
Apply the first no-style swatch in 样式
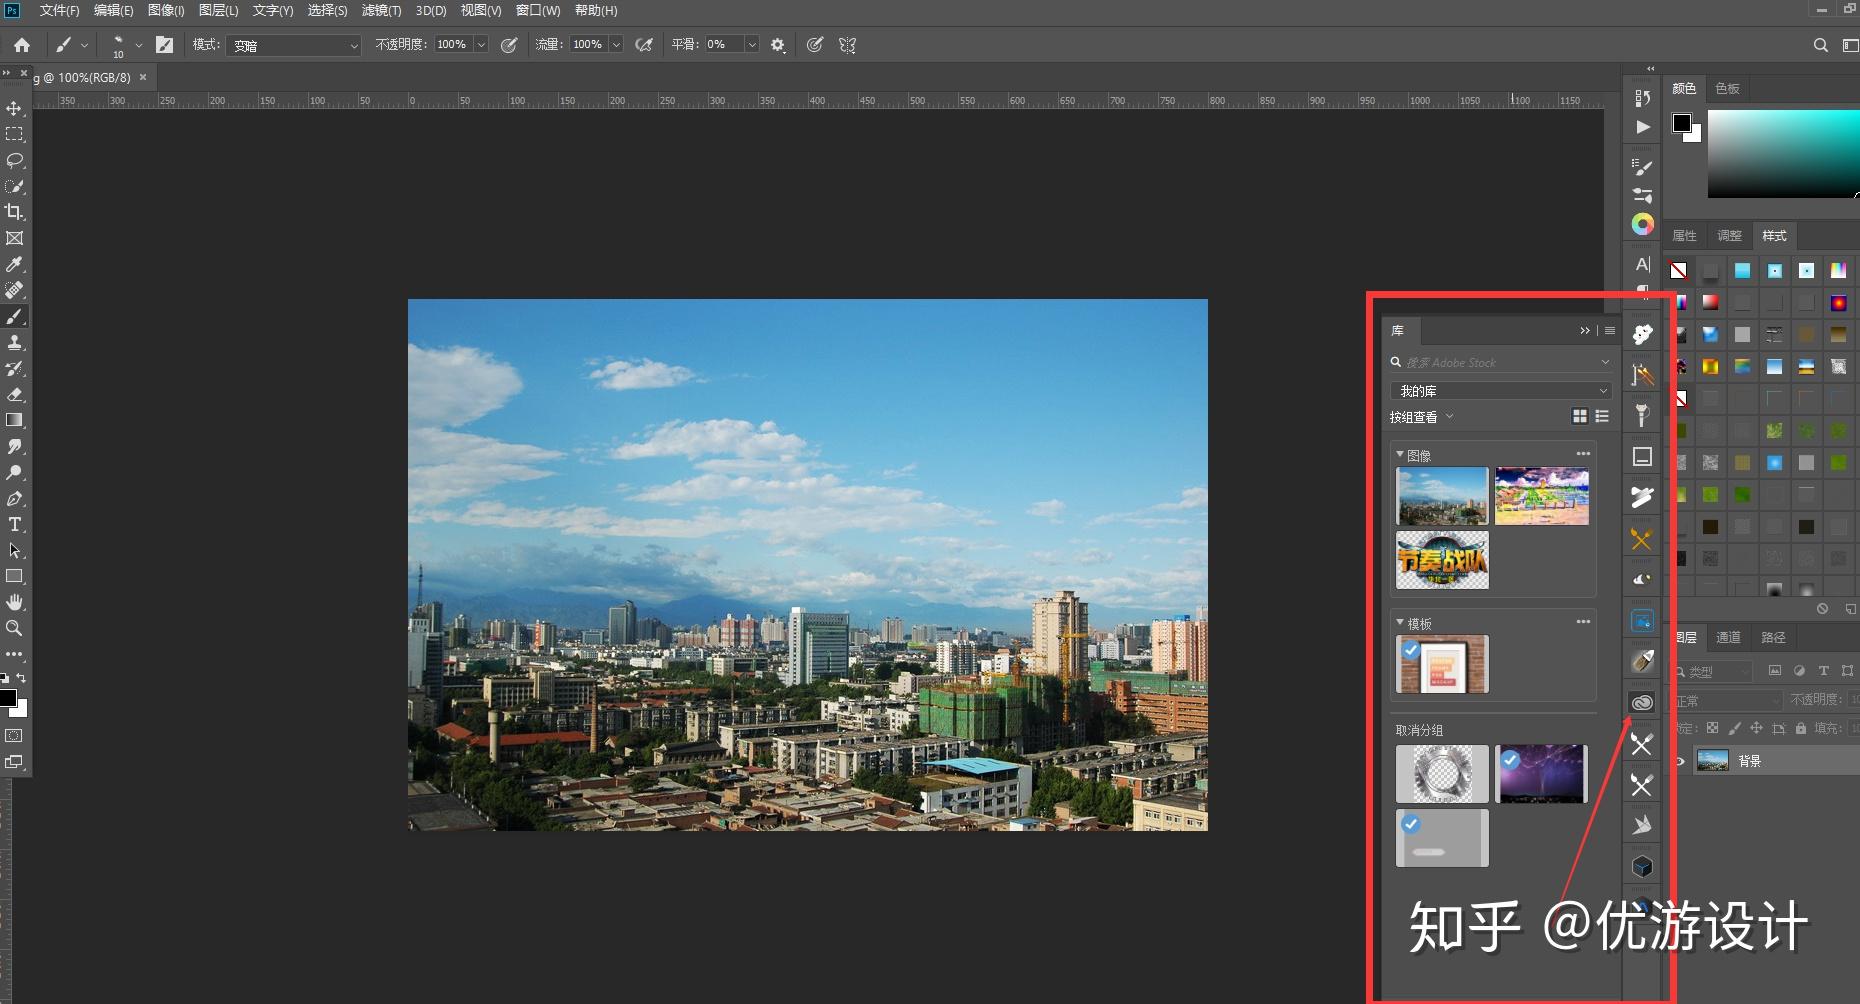[x=1678, y=271]
